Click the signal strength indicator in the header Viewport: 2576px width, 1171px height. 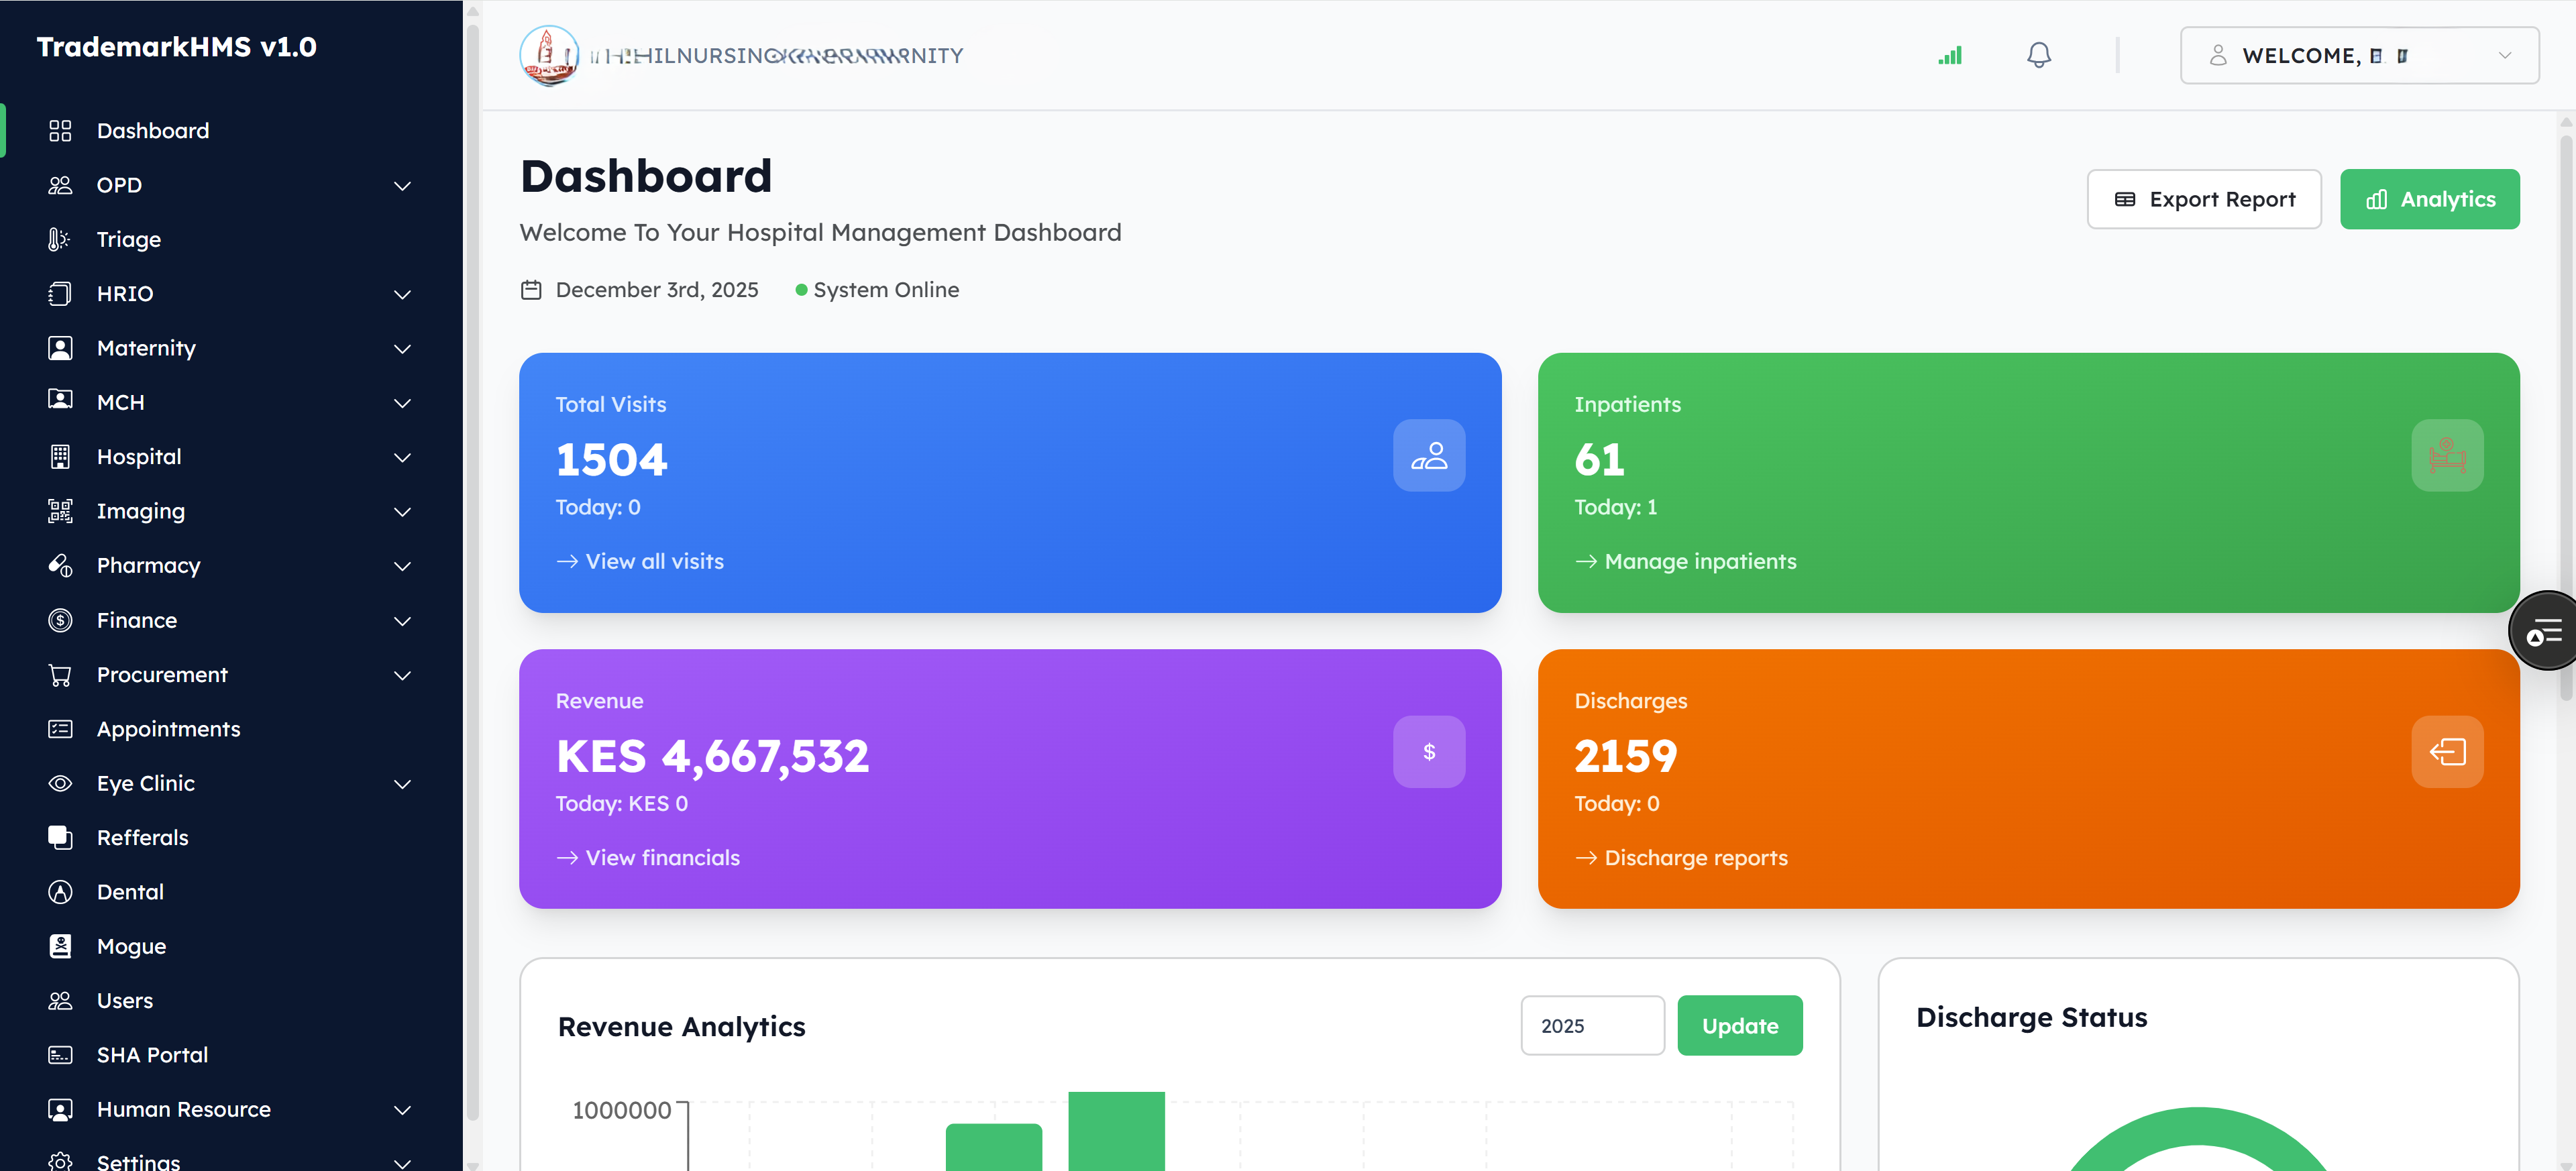(x=1950, y=55)
